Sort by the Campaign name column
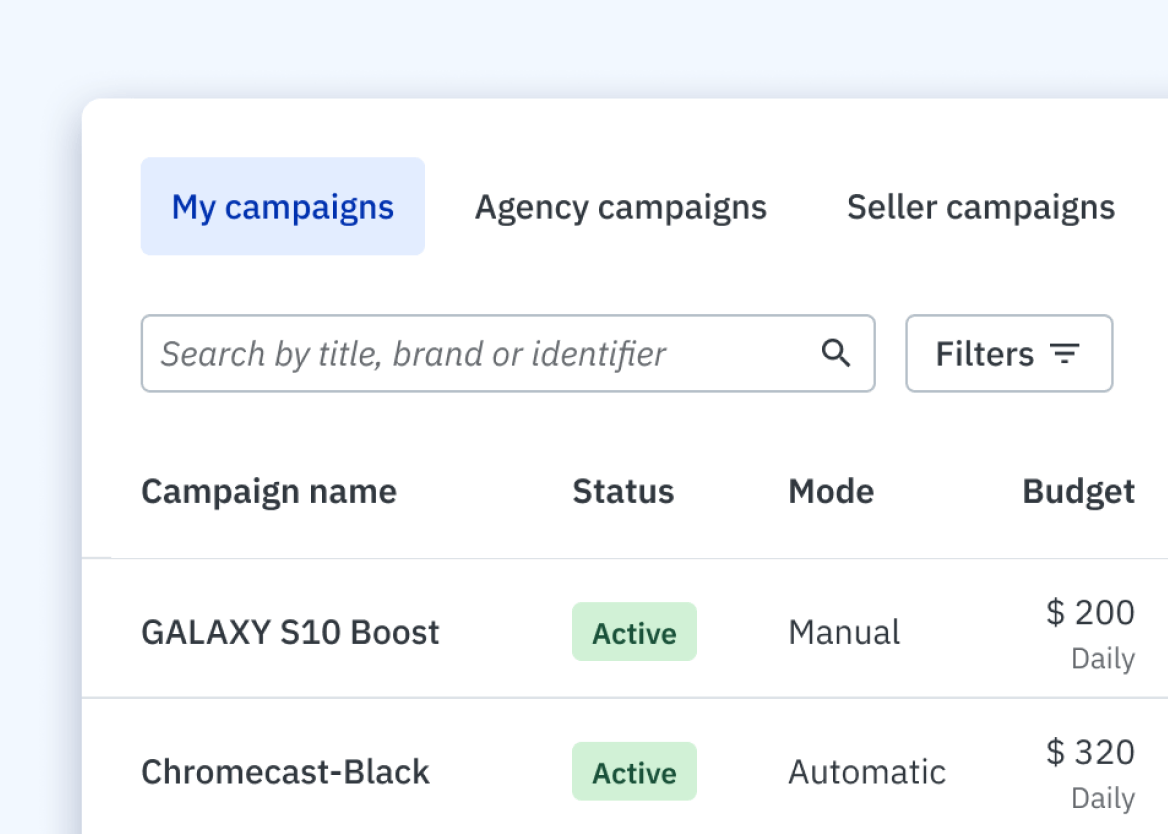The width and height of the screenshot is (1168, 834). 268,491
